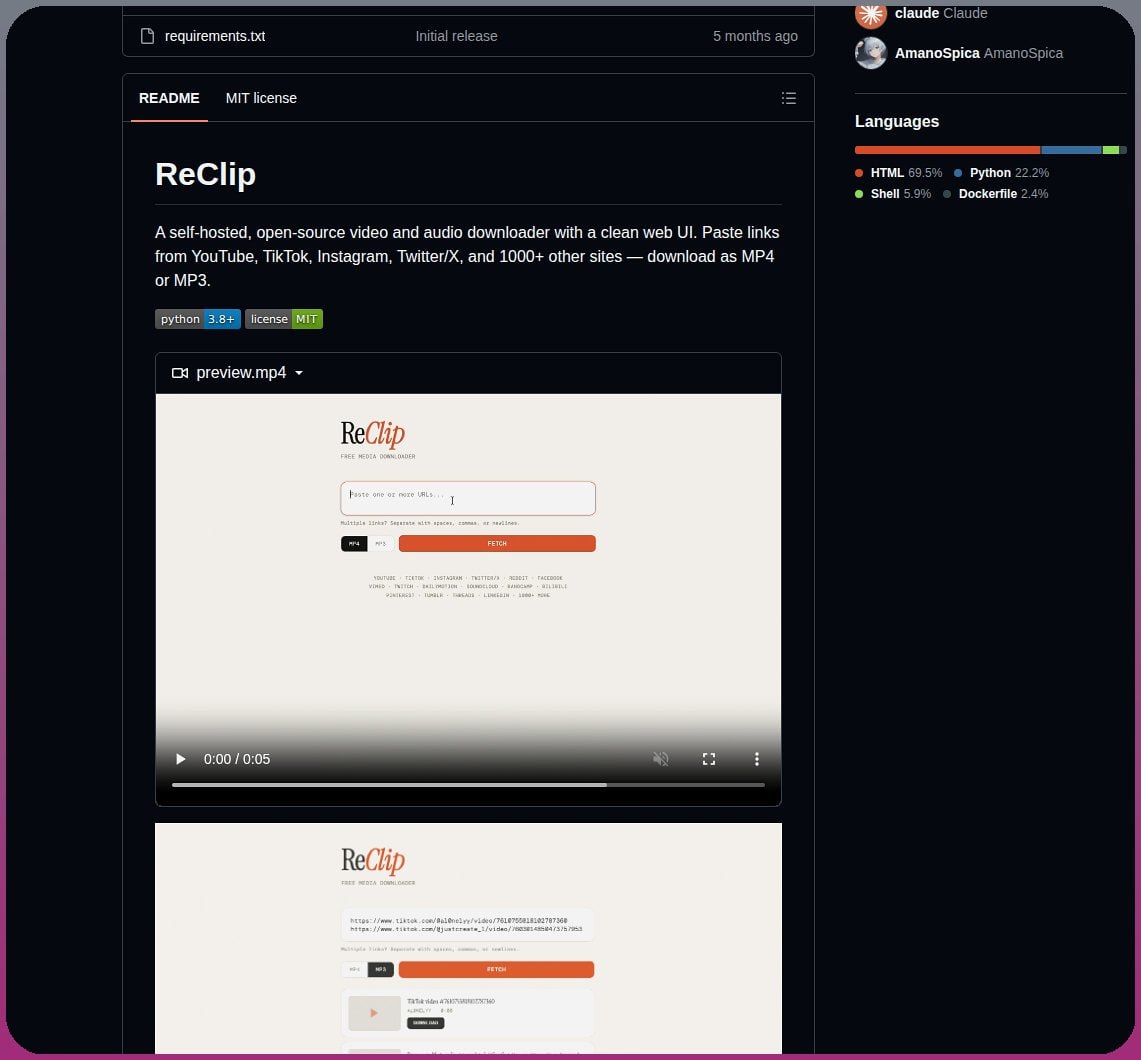Click the ReClip README heading
The image size is (1141, 1060).
pyautogui.click(x=205, y=174)
